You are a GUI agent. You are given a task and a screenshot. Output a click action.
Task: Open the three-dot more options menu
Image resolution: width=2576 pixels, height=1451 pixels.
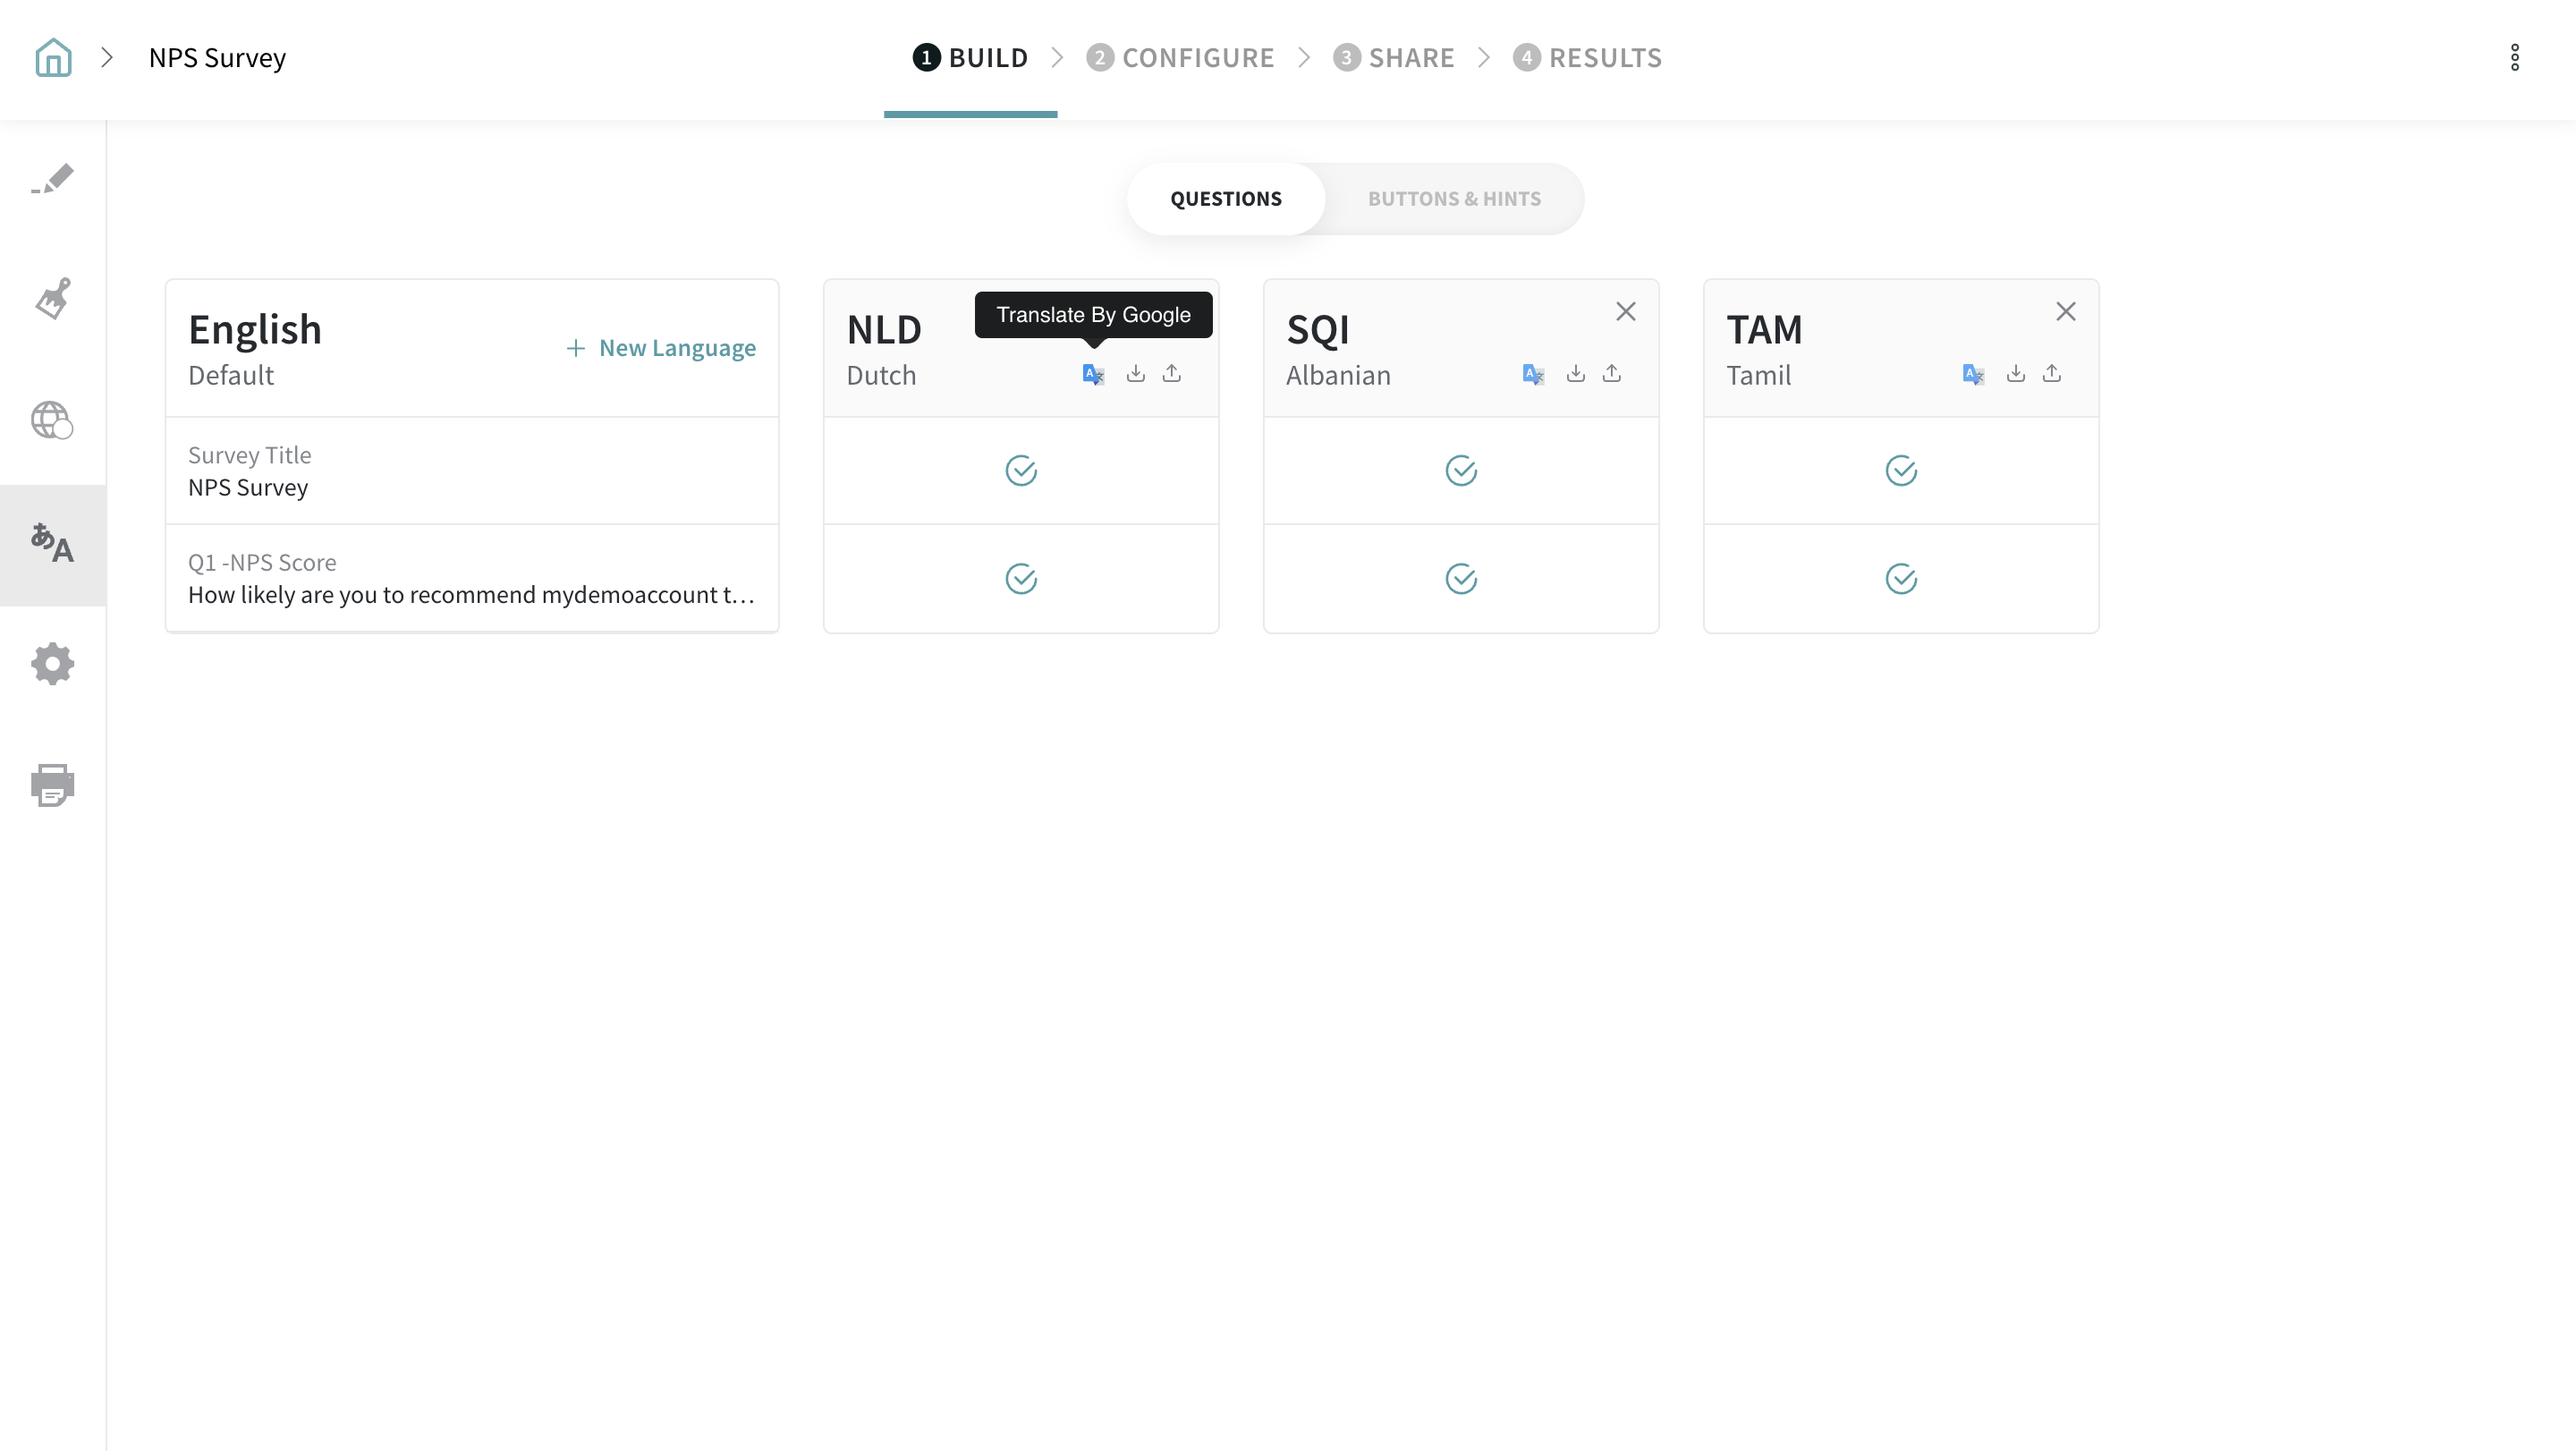(2514, 58)
